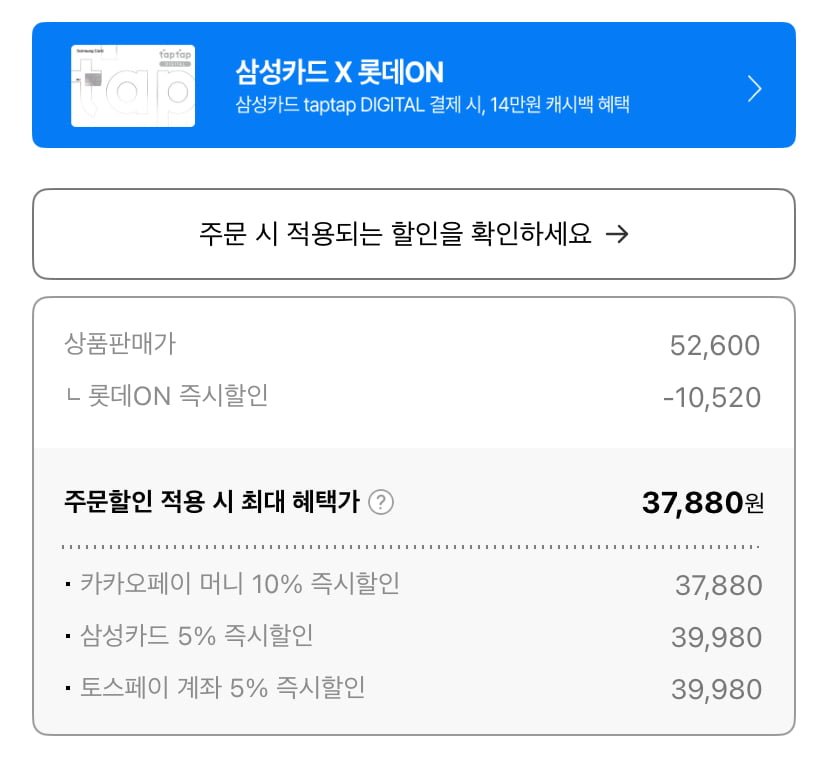Tap the banner's right chevron arrow
The width and height of the screenshot is (828, 758).
tap(755, 89)
